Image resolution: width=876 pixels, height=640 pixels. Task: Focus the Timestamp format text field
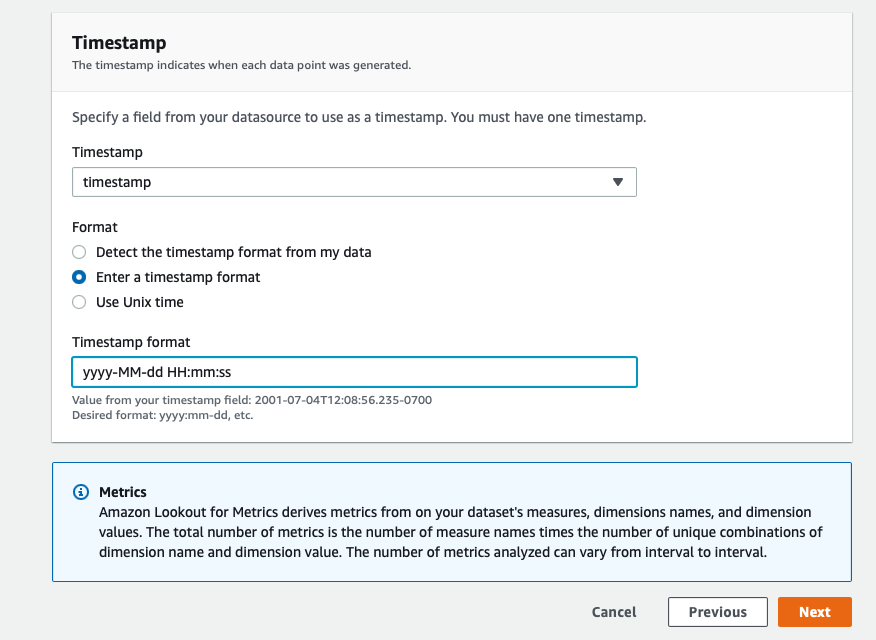(x=354, y=372)
